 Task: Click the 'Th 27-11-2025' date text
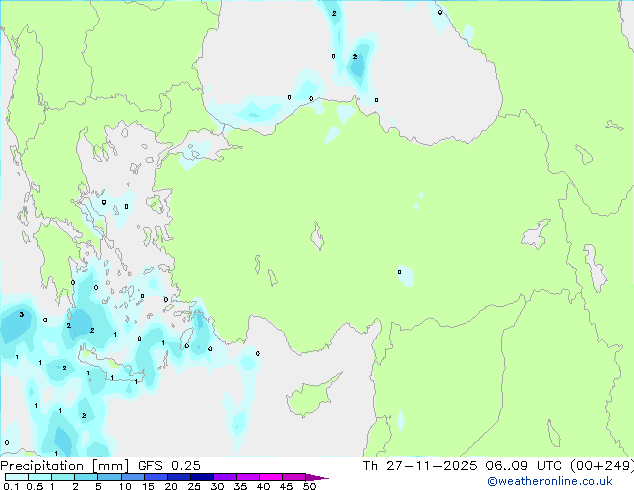tap(420, 466)
